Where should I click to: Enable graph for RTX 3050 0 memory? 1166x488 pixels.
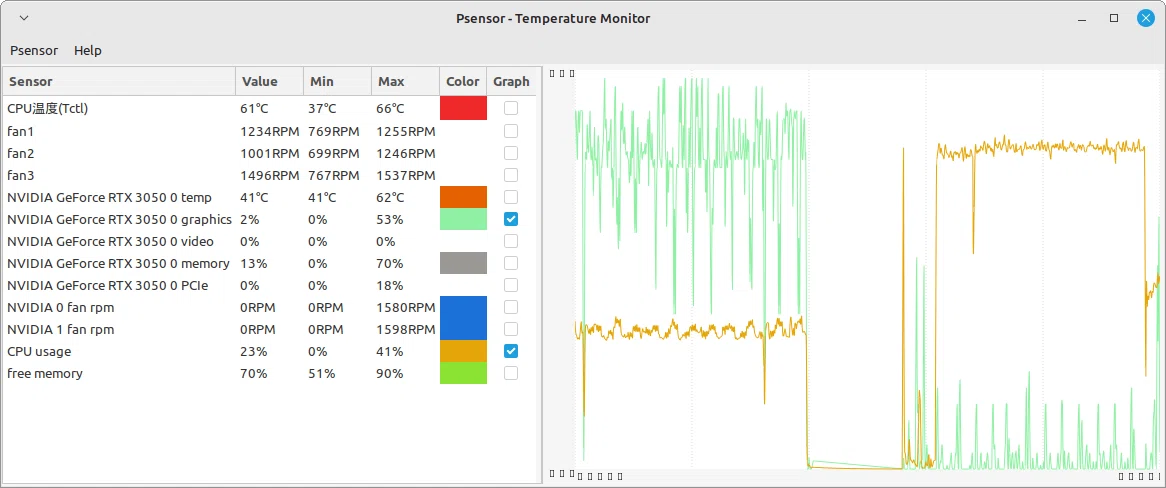coord(511,263)
